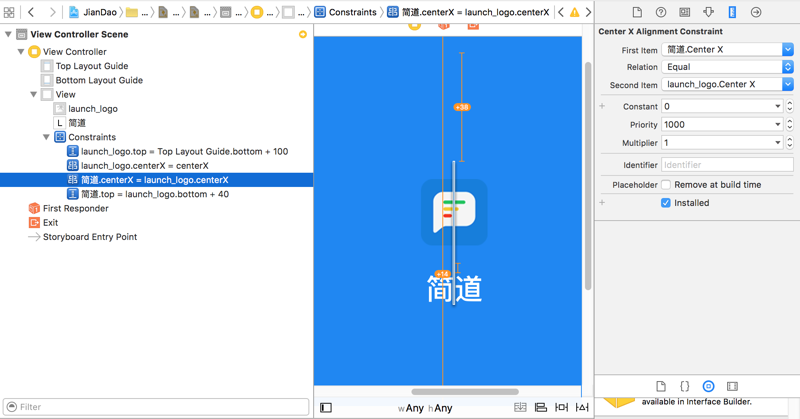Click the Multiplier stepper
Screen dimensions: 800x419
click(790, 143)
